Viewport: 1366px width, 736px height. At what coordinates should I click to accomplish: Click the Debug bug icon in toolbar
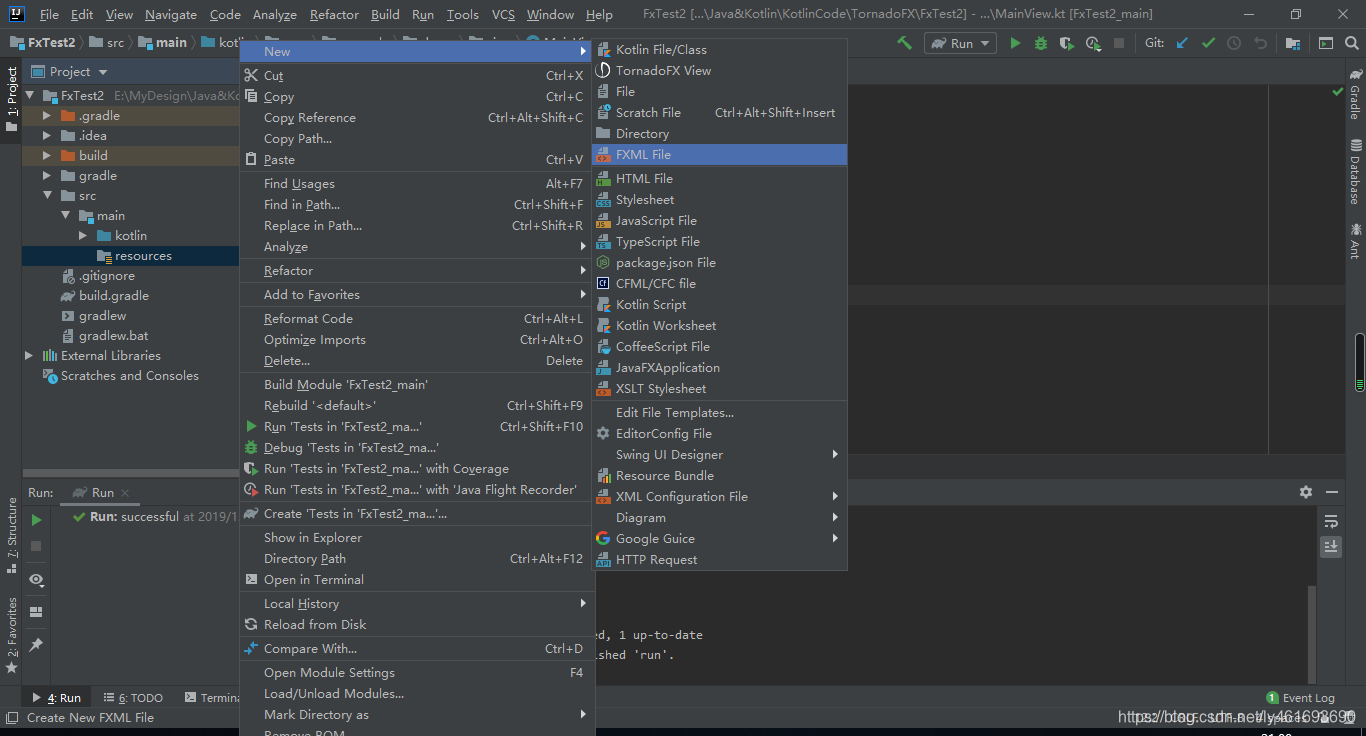click(x=1041, y=43)
